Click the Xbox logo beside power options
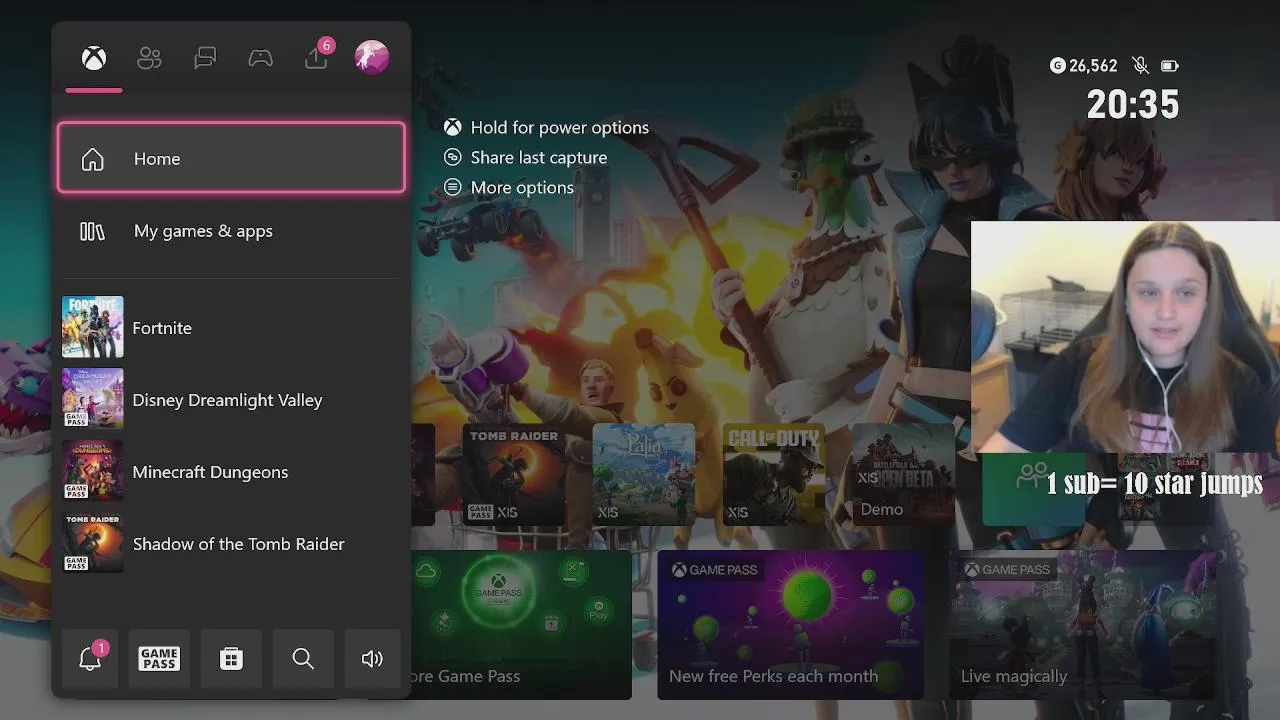The height and width of the screenshot is (720, 1280). 453,128
